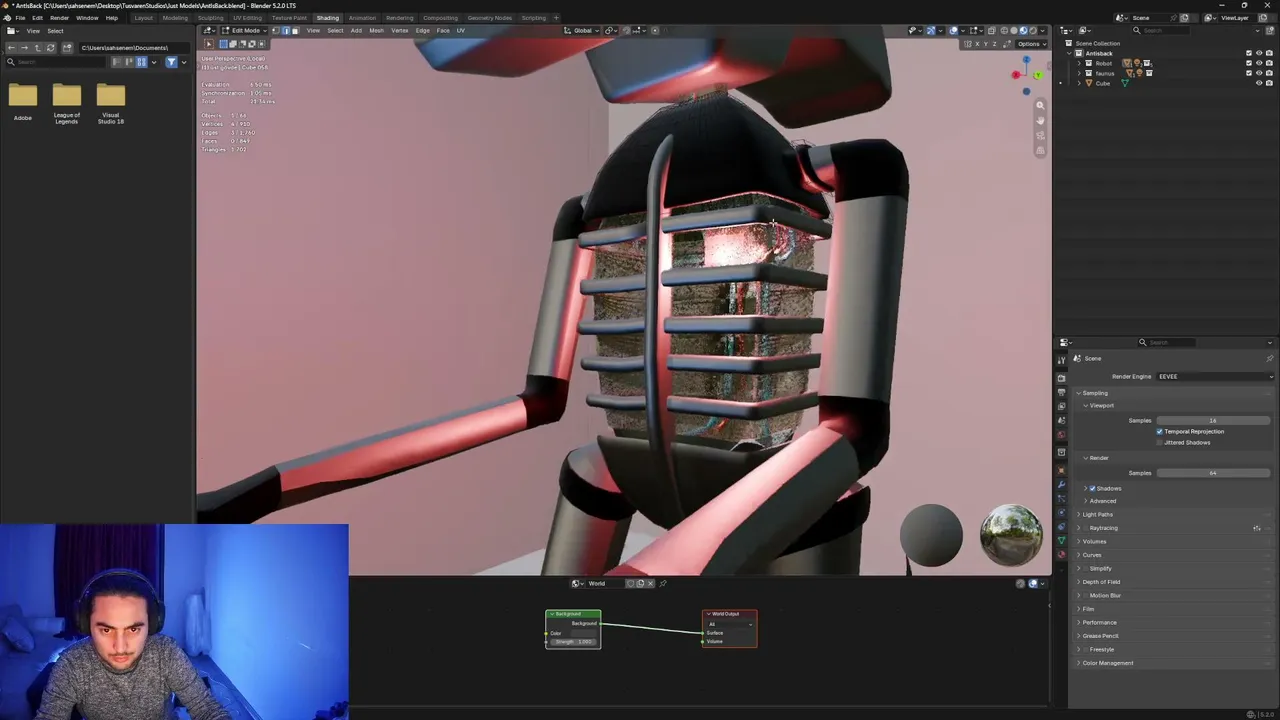This screenshot has height=720, width=1280.
Task: Open the Render Engine EEVEE dropdown
Action: coord(1214,376)
